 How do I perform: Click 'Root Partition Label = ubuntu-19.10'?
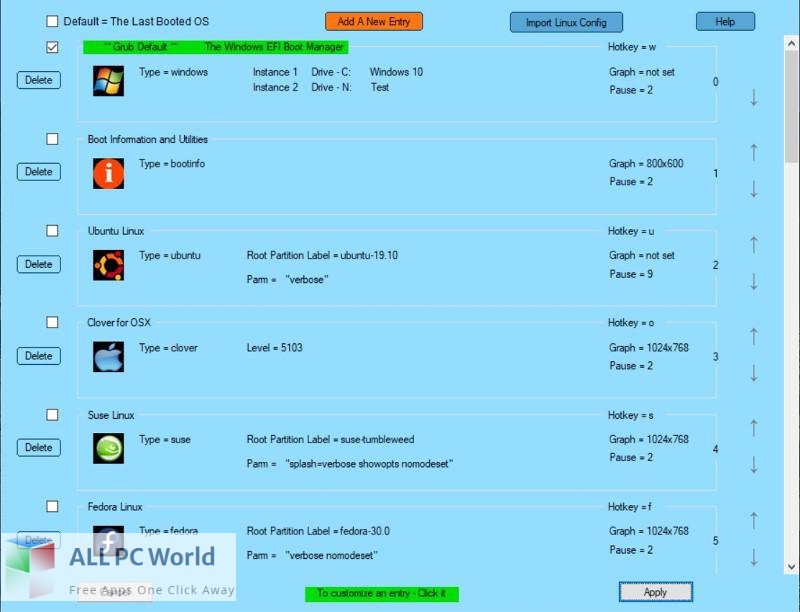(x=322, y=256)
